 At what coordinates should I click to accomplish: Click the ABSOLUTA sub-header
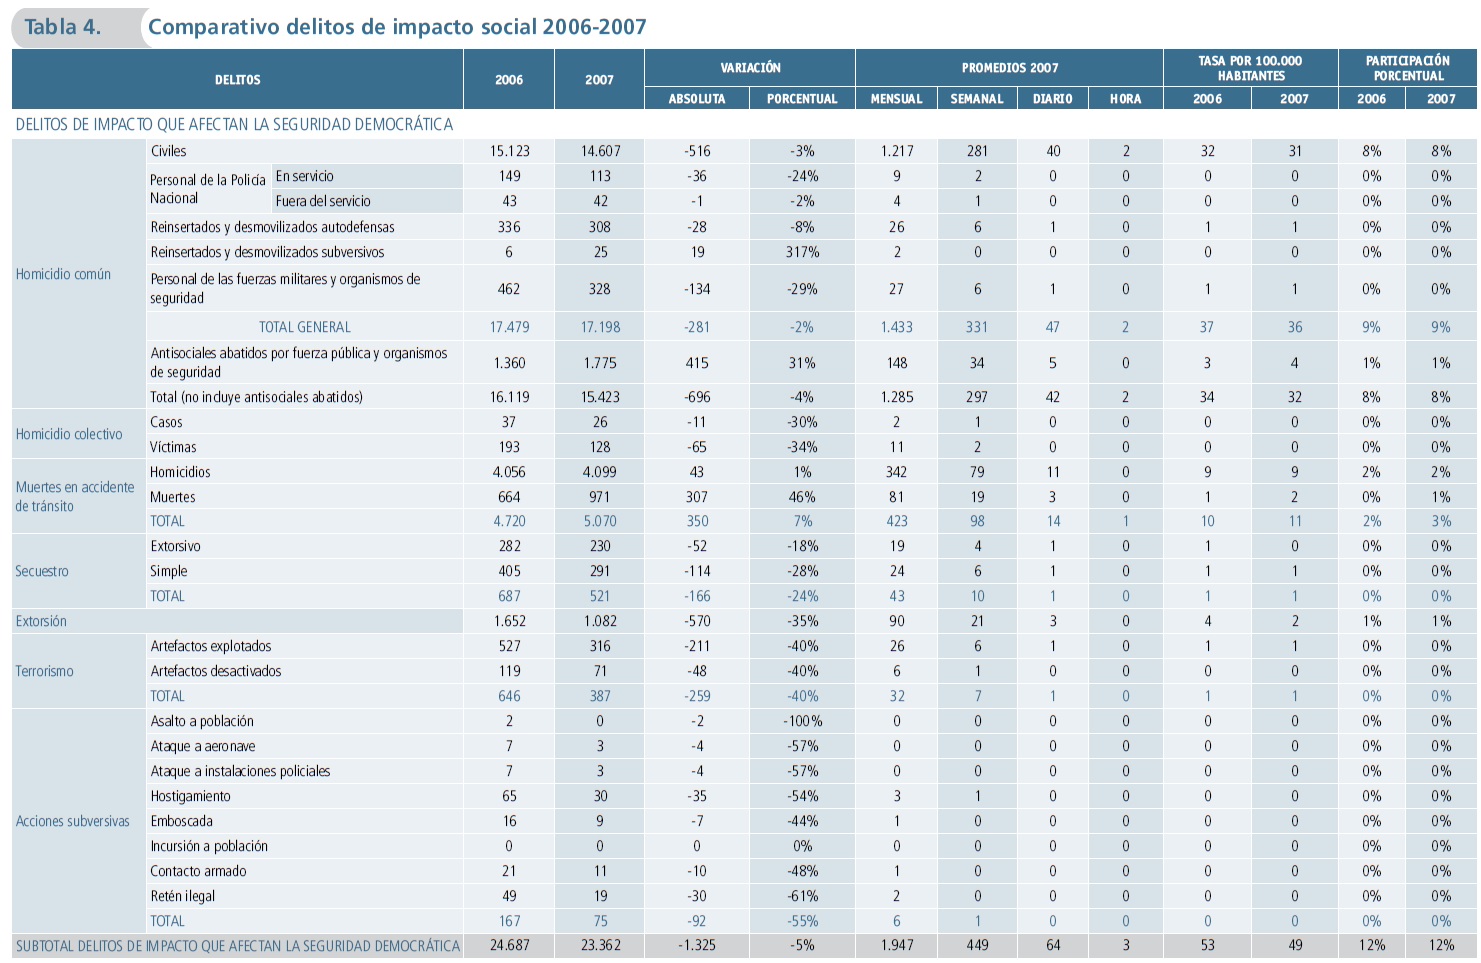[x=697, y=99]
